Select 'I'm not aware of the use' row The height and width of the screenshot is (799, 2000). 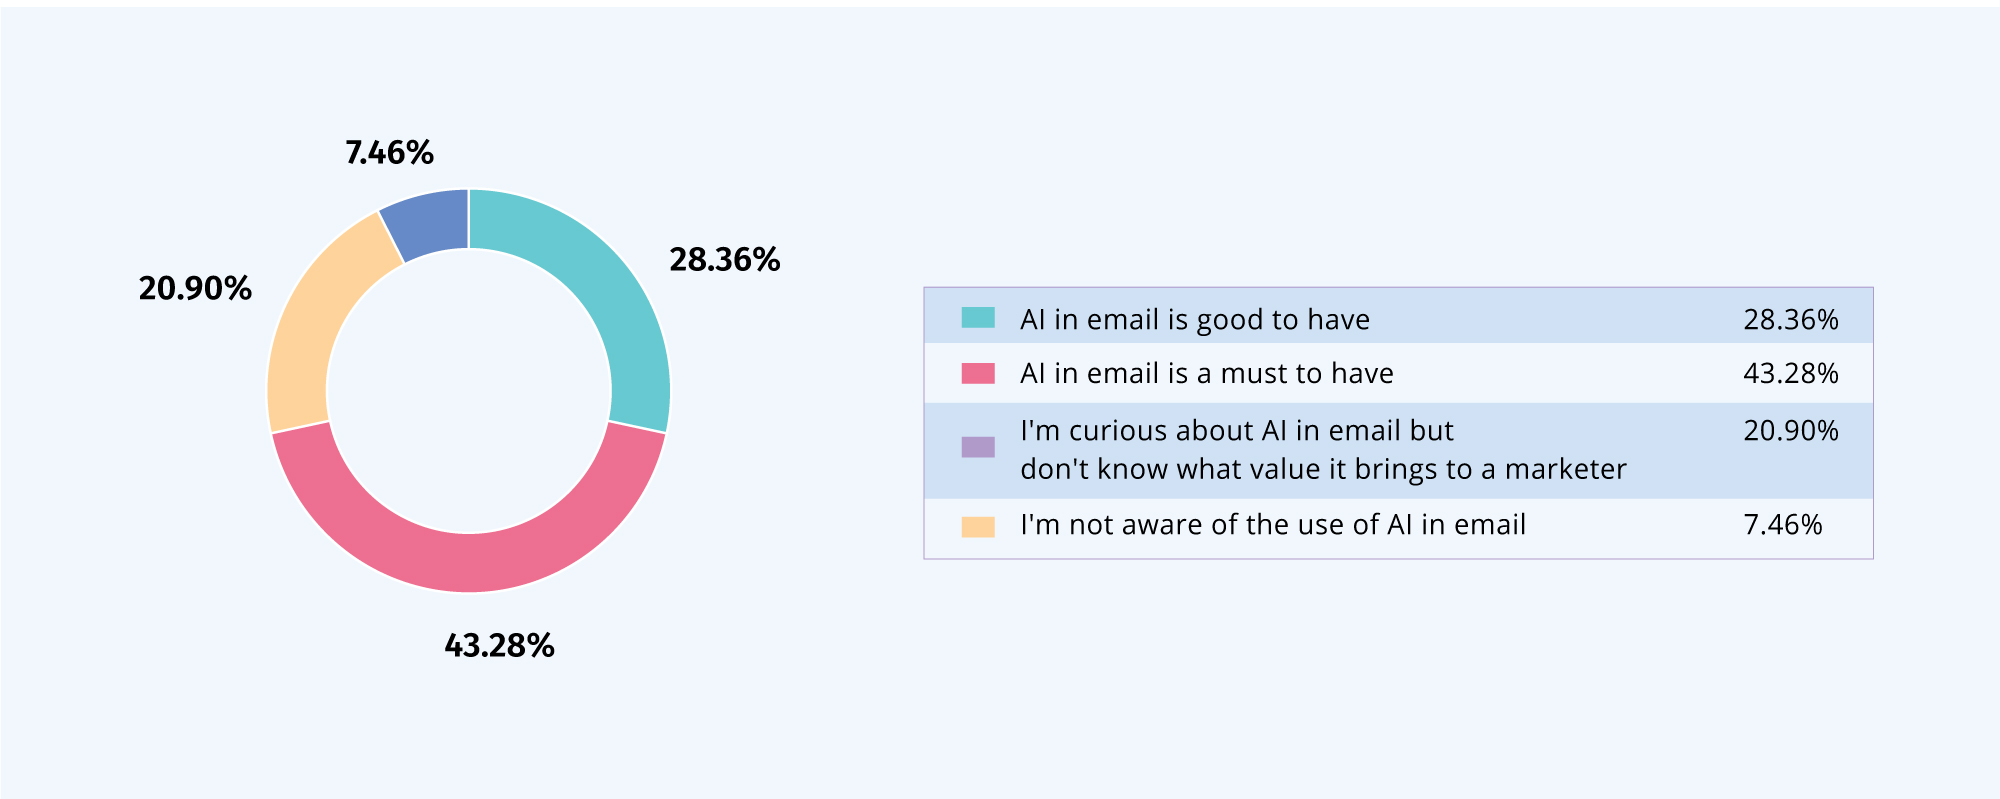click(x=1398, y=527)
